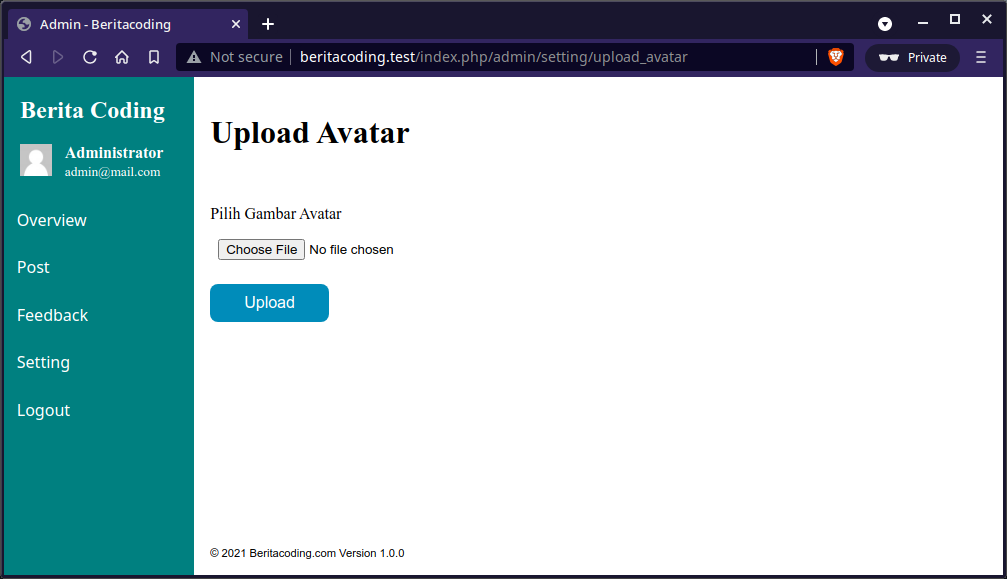Click the Private window indicator
1007x579 pixels.
tap(912, 57)
